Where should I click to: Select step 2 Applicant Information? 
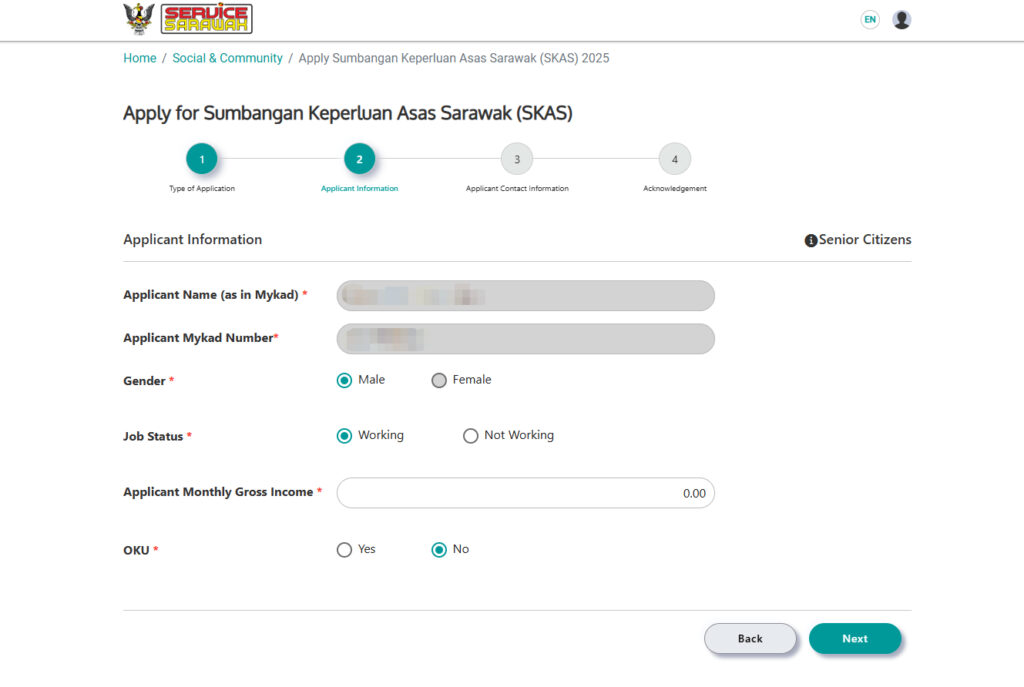[359, 159]
